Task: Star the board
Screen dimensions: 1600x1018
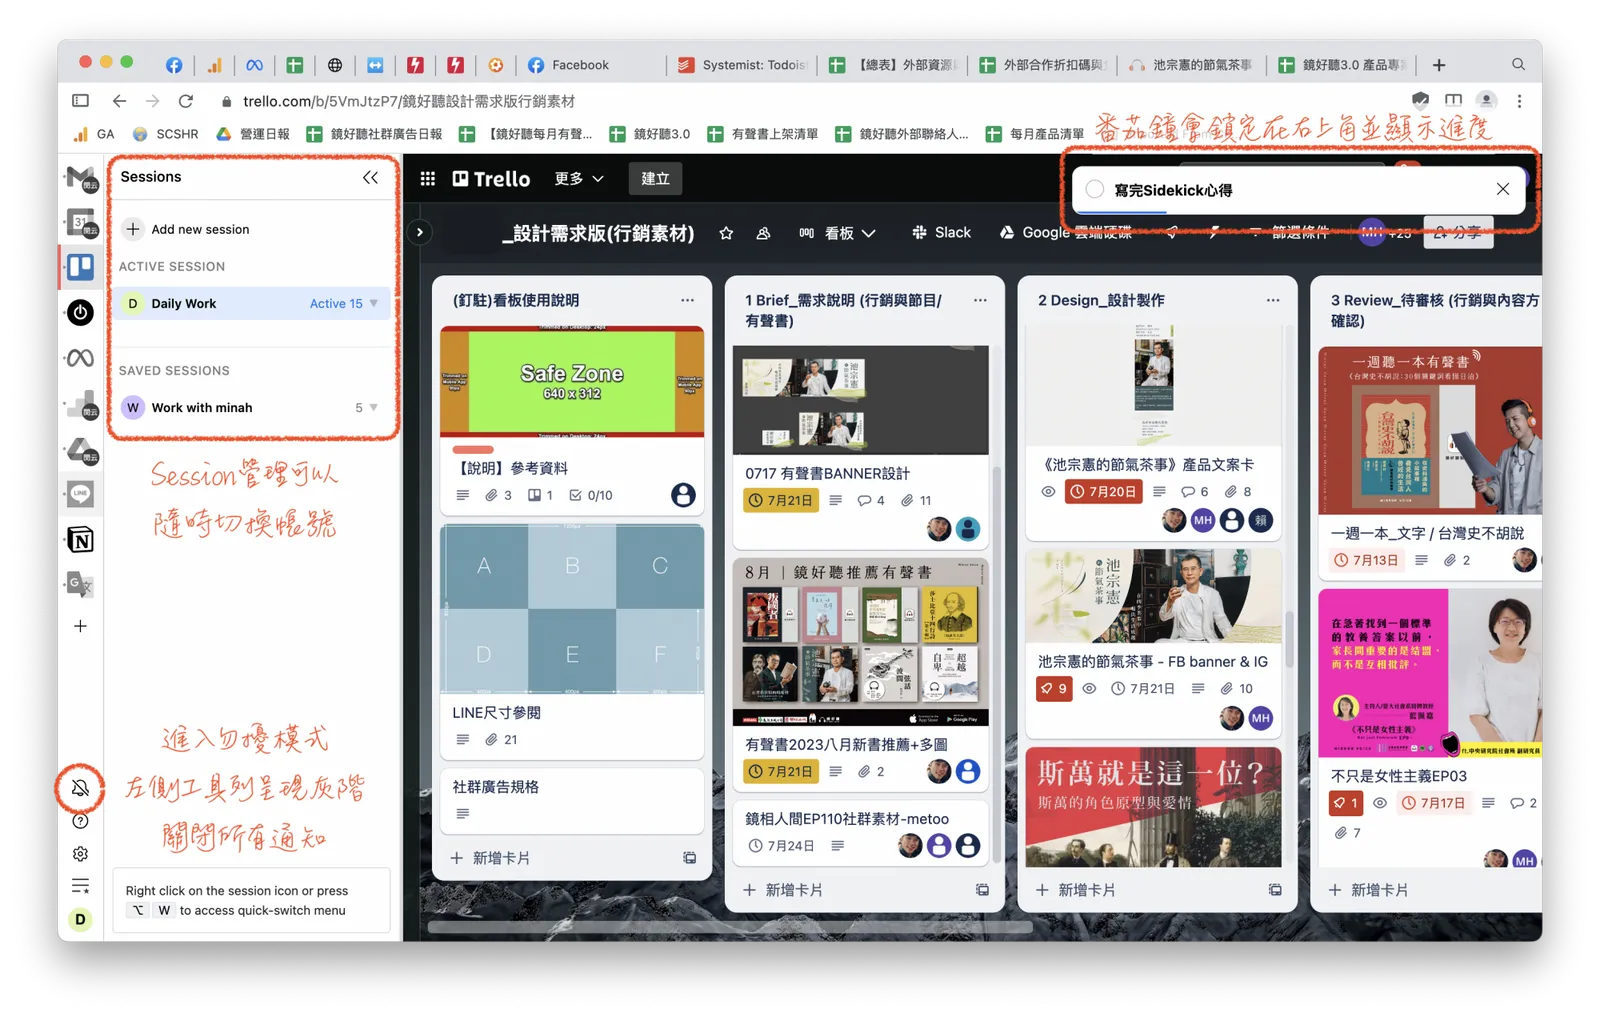Action: 726,233
